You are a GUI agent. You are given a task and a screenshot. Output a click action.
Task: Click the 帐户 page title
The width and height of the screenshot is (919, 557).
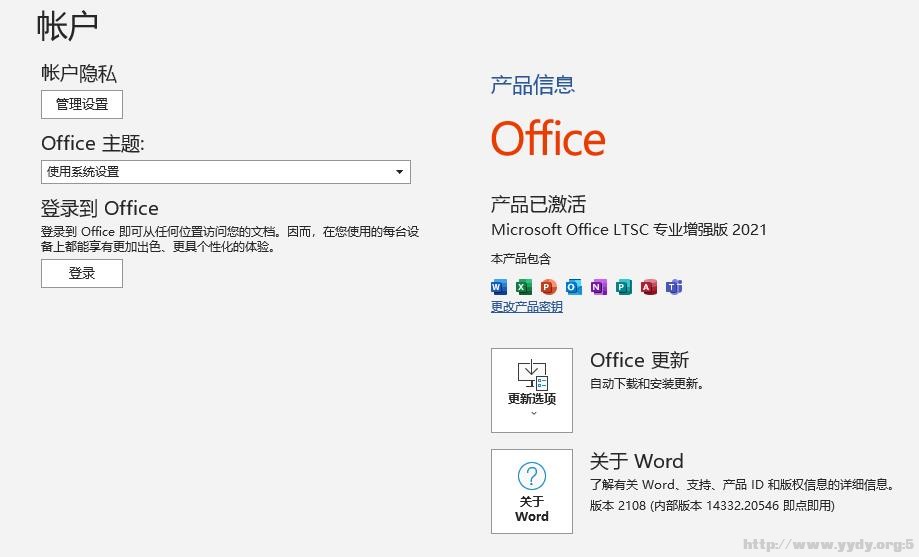67,26
